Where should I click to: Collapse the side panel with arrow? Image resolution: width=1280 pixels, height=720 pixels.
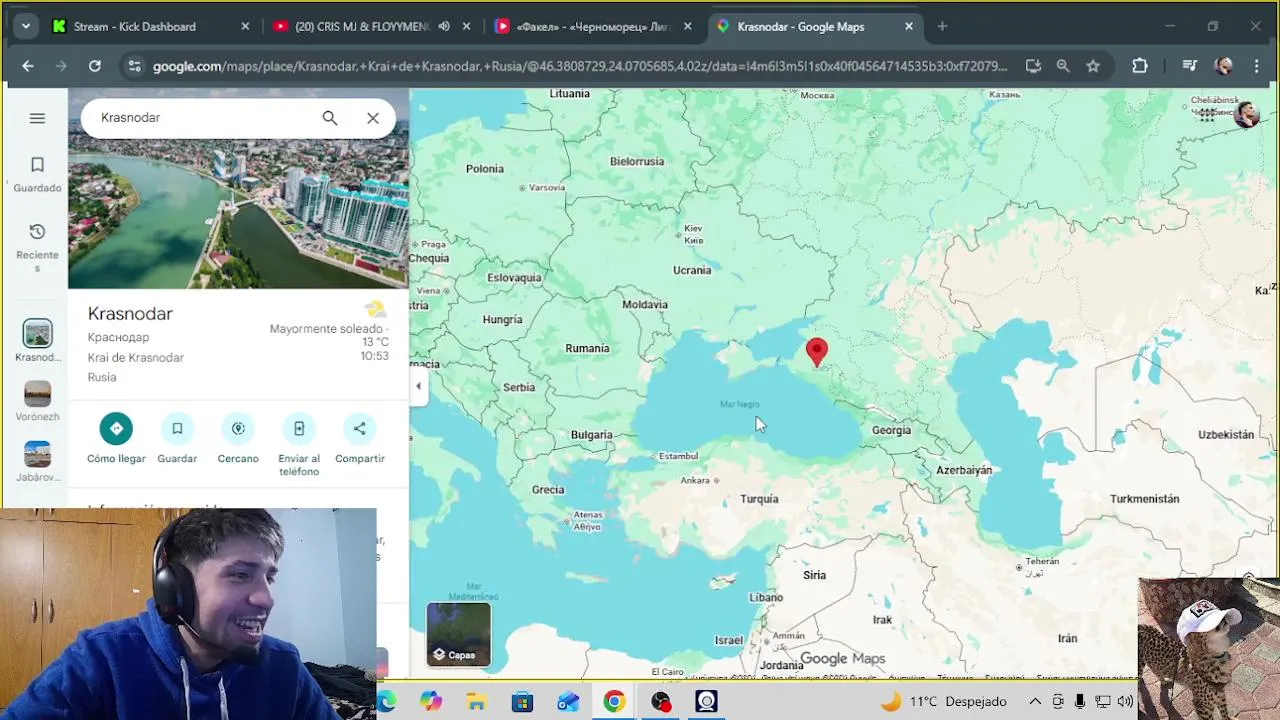pos(418,386)
